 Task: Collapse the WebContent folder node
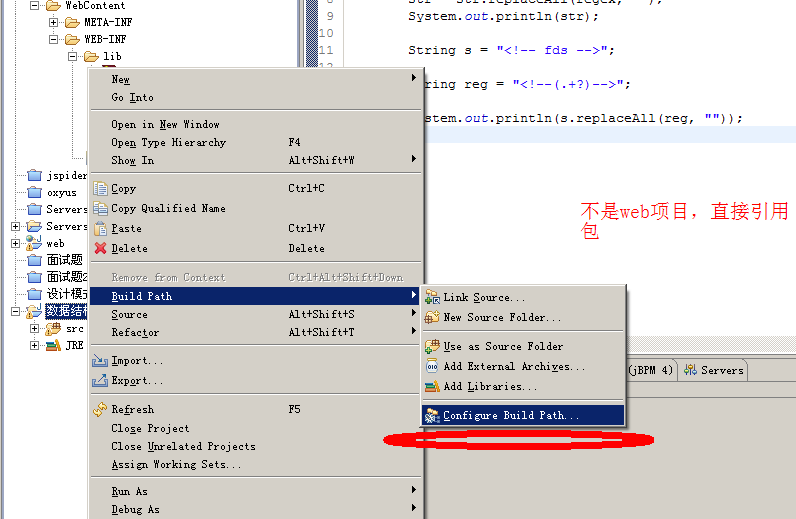(x=35, y=6)
